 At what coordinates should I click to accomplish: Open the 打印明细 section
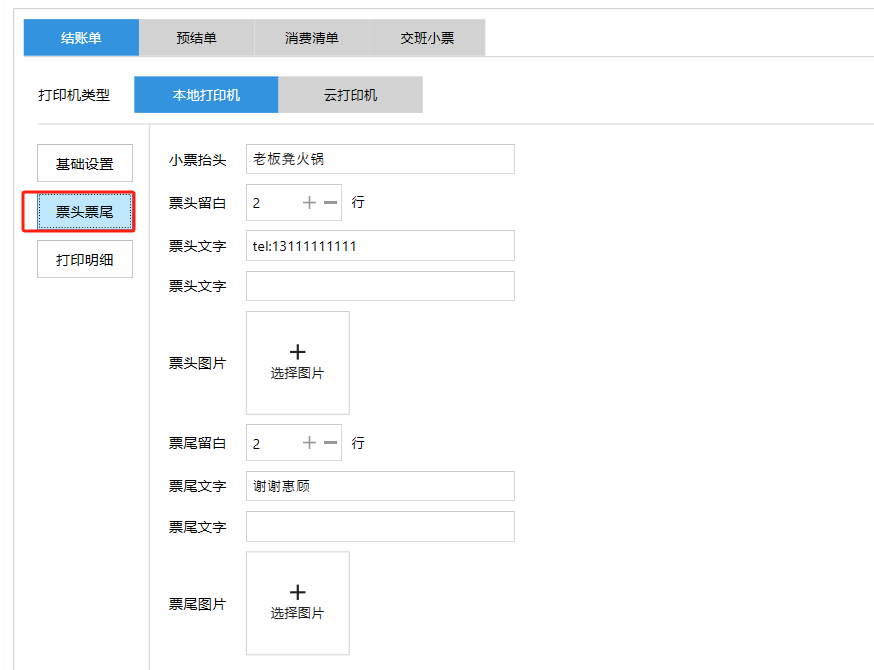85,260
